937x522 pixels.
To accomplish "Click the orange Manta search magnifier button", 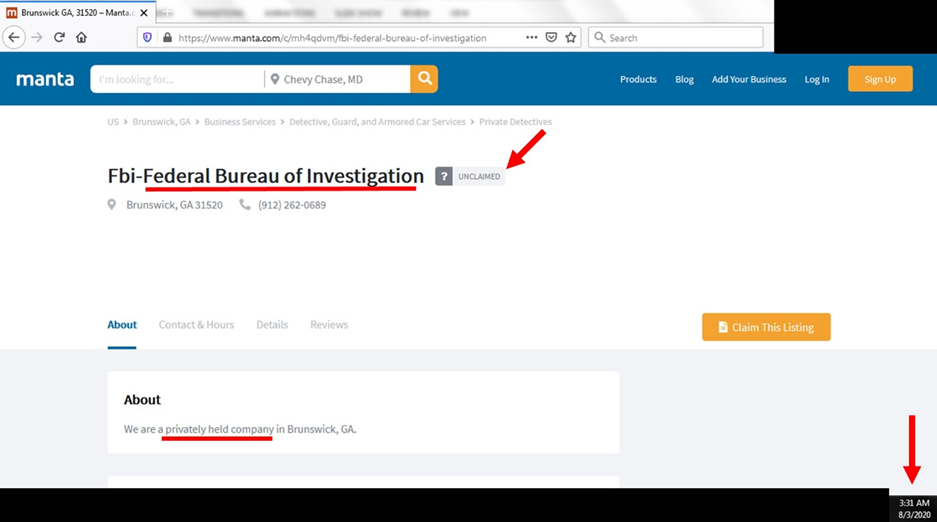I will 424,79.
